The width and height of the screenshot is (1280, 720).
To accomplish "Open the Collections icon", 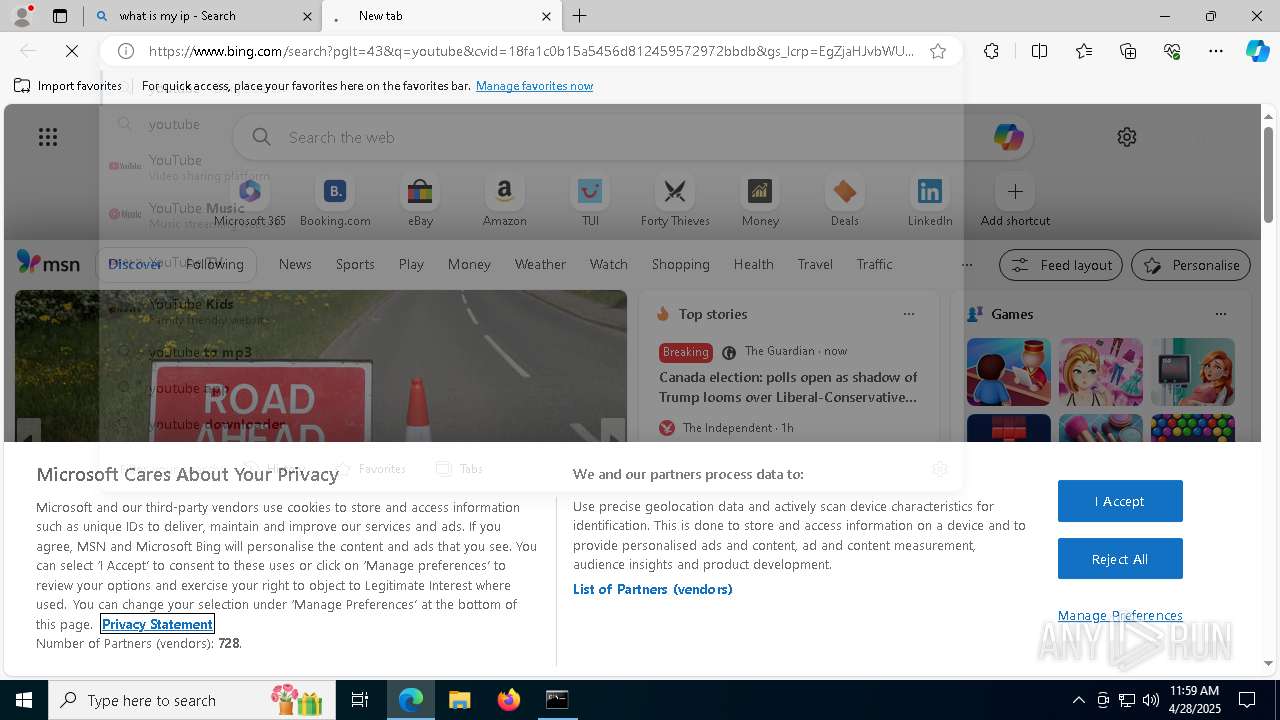I will click(1128, 51).
